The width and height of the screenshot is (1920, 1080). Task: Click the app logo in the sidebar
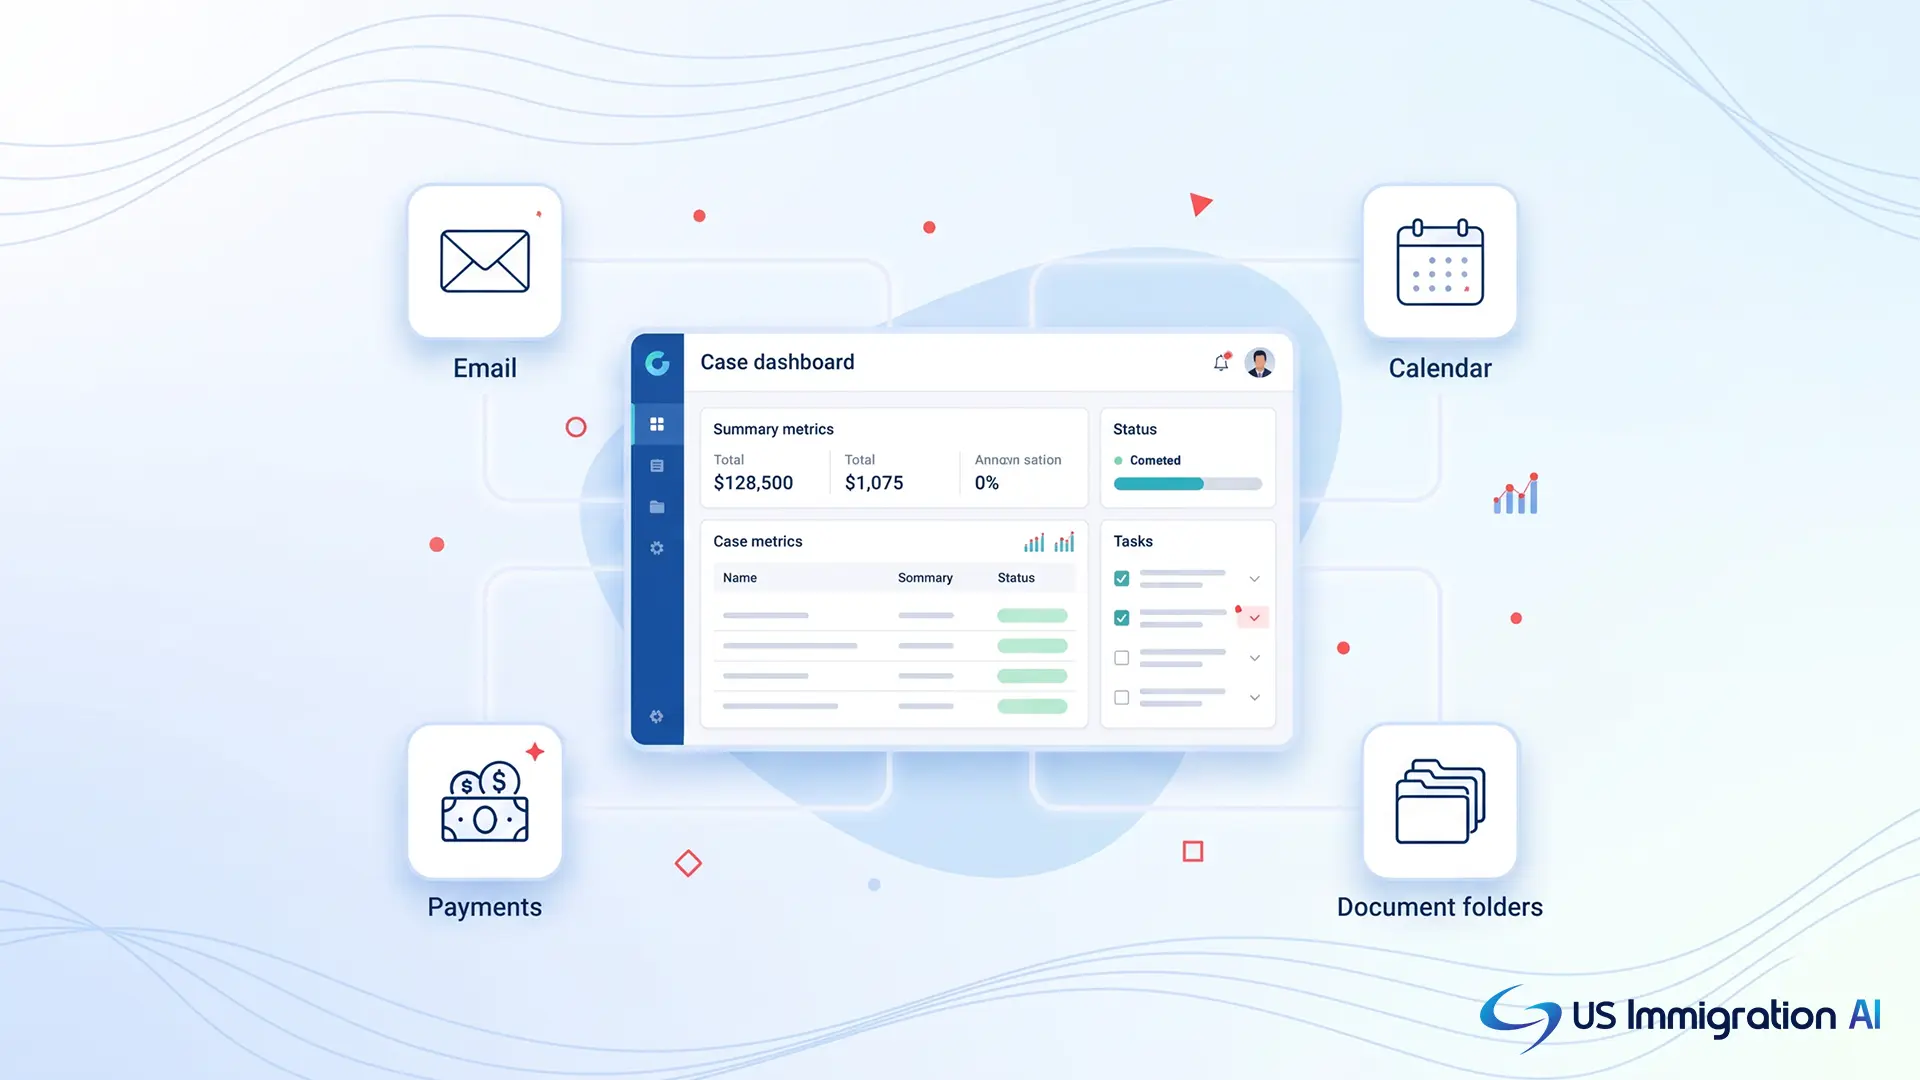pyautogui.click(x=657, y=363)
